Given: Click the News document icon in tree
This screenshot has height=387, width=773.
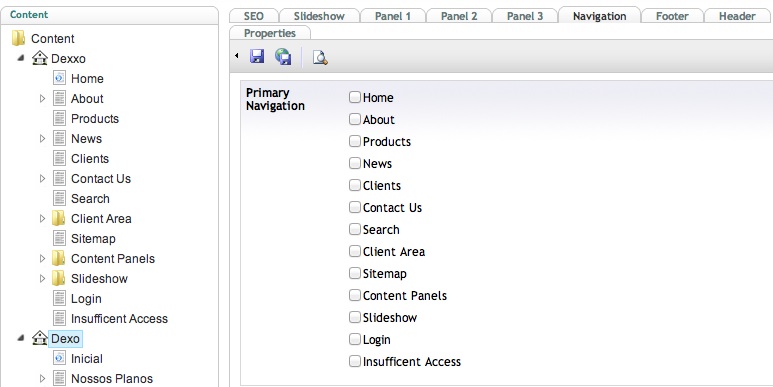Looking at the screenshot, I should pos(60,138).
